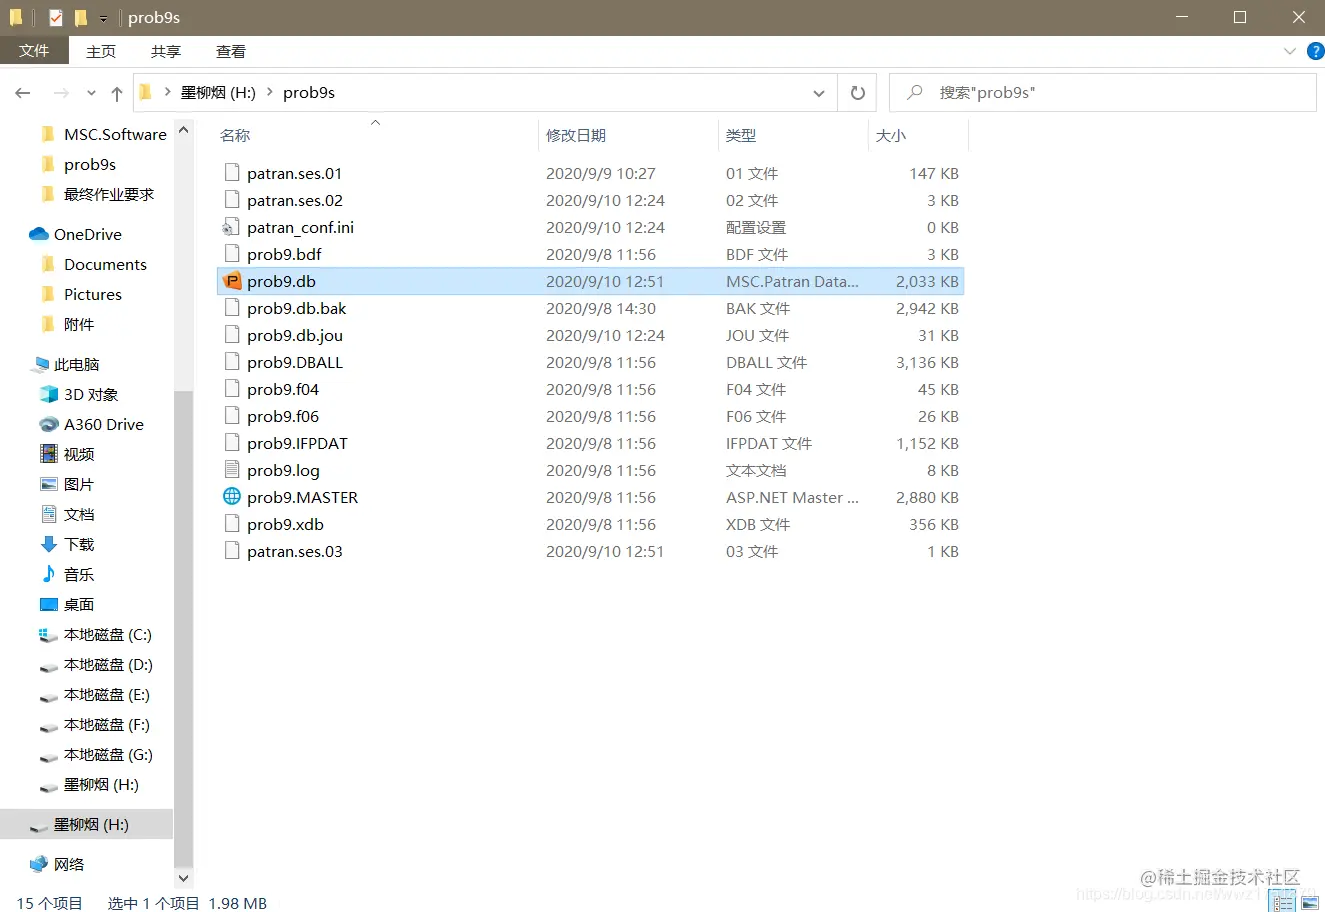Screen dimensions: 1325x912
Task: Click the 下载 download arrow icon
Action: point(49,544)
